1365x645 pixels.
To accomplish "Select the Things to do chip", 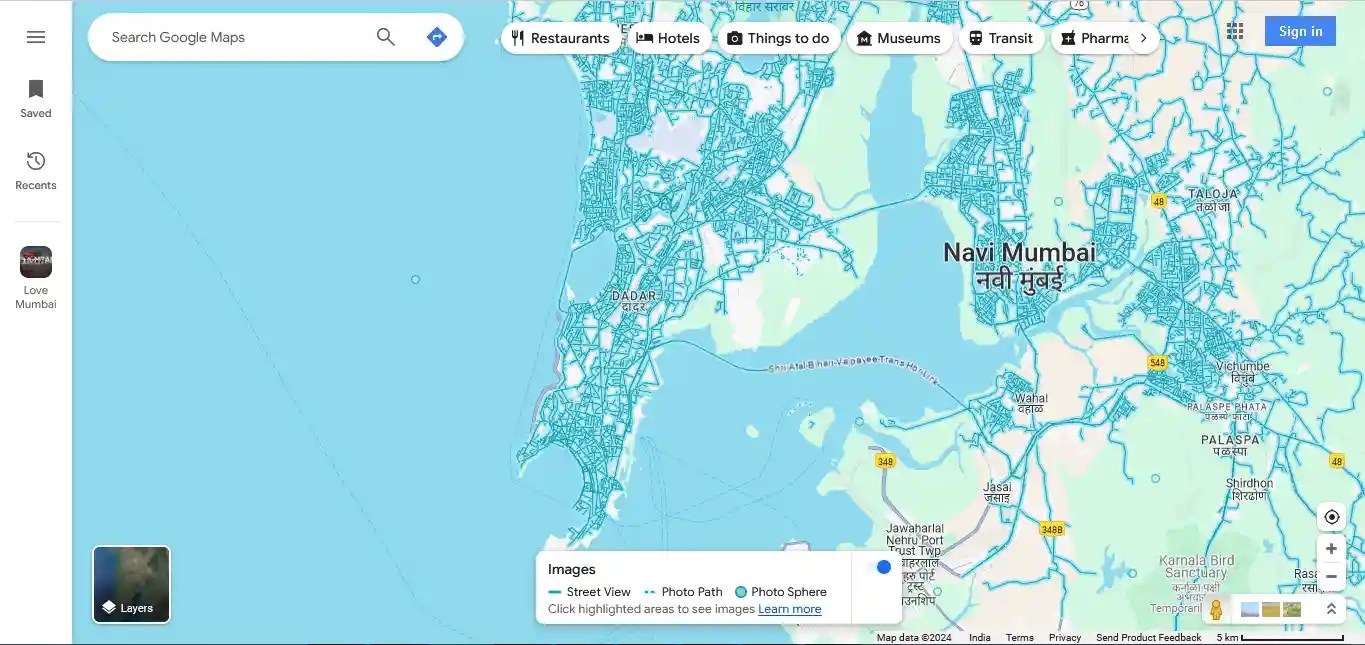I will (x=778, y=38).
